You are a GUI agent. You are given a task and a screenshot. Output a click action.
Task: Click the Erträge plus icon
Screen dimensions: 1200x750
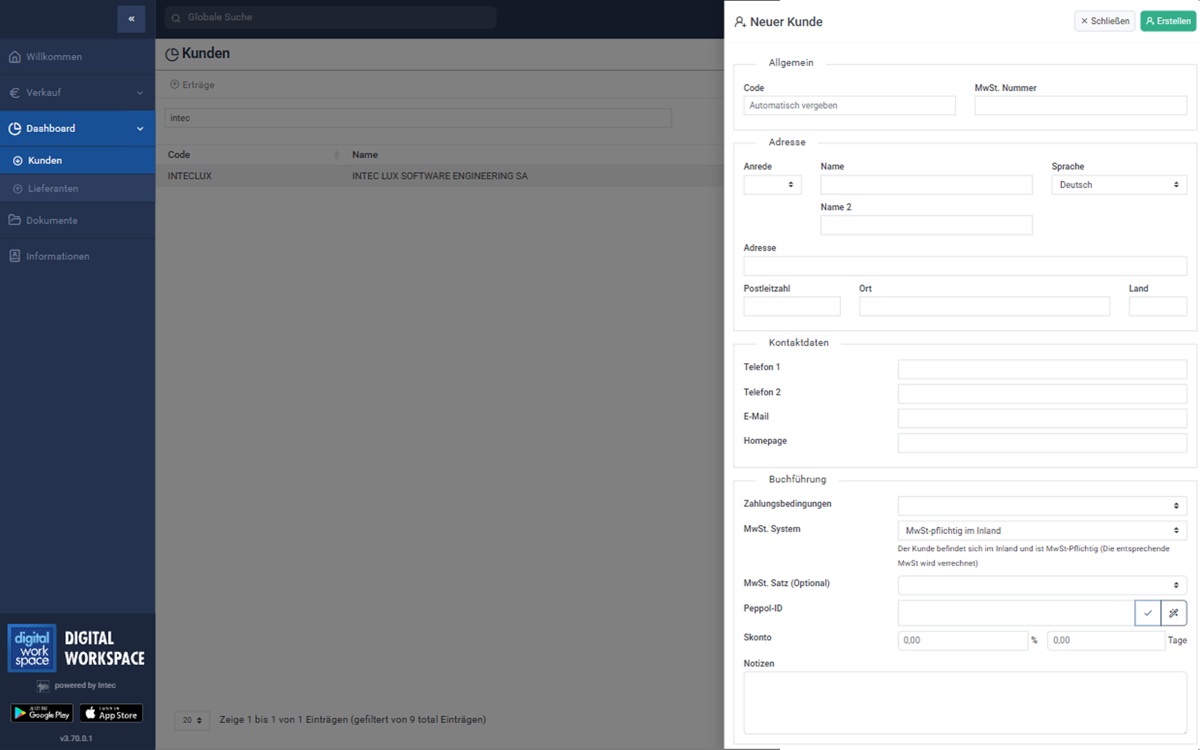click(x=174, y=85)
